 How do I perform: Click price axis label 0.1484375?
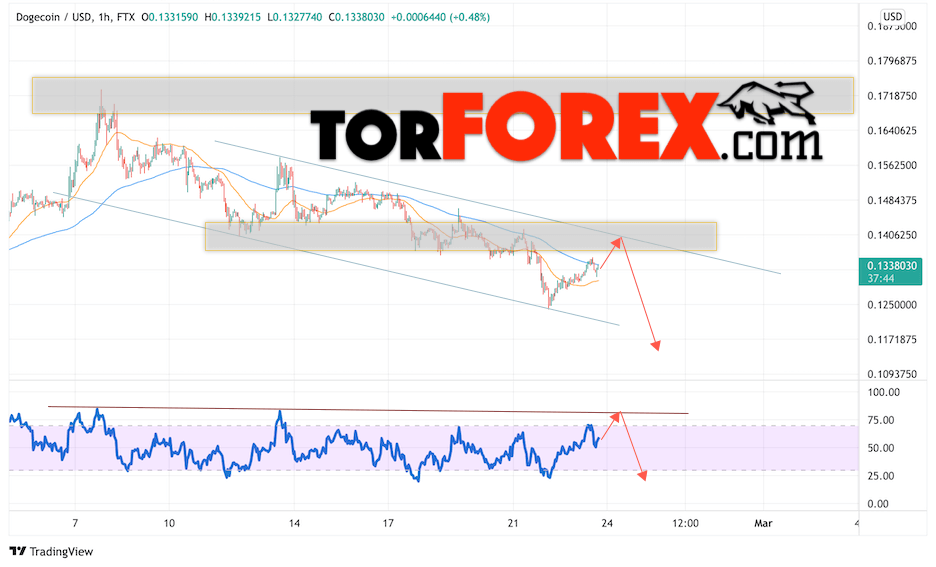pyautogui.click(x=892, y=200)
